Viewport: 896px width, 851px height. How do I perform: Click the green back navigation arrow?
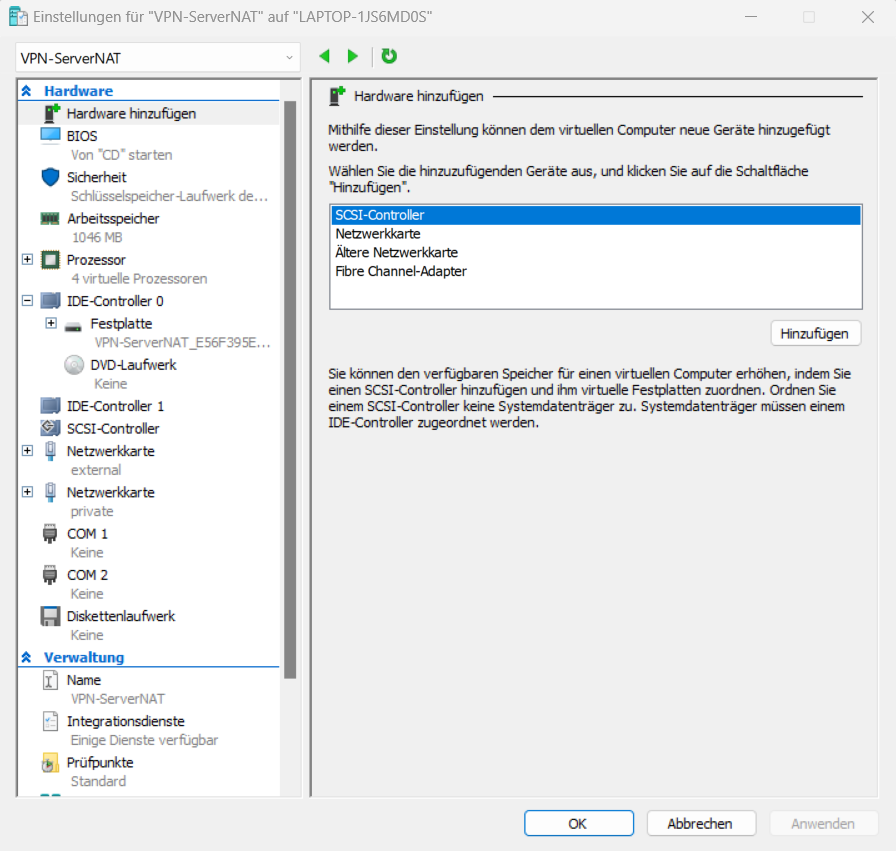click(x=325, y=56)
